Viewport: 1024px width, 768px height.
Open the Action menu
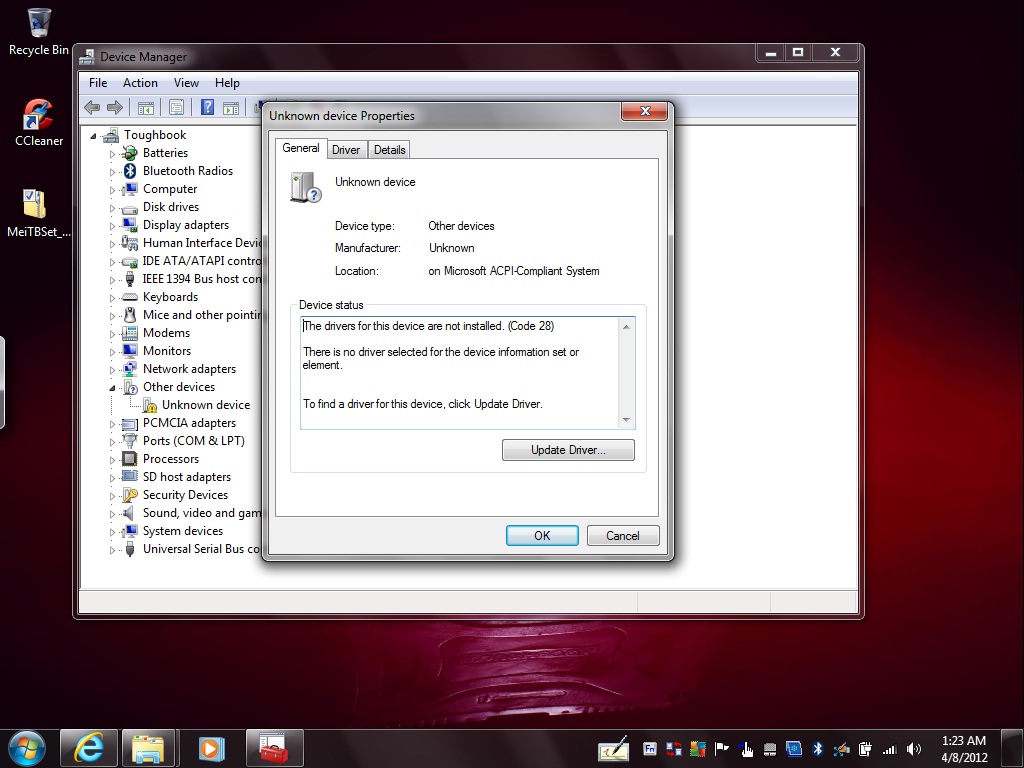[140, 83]
